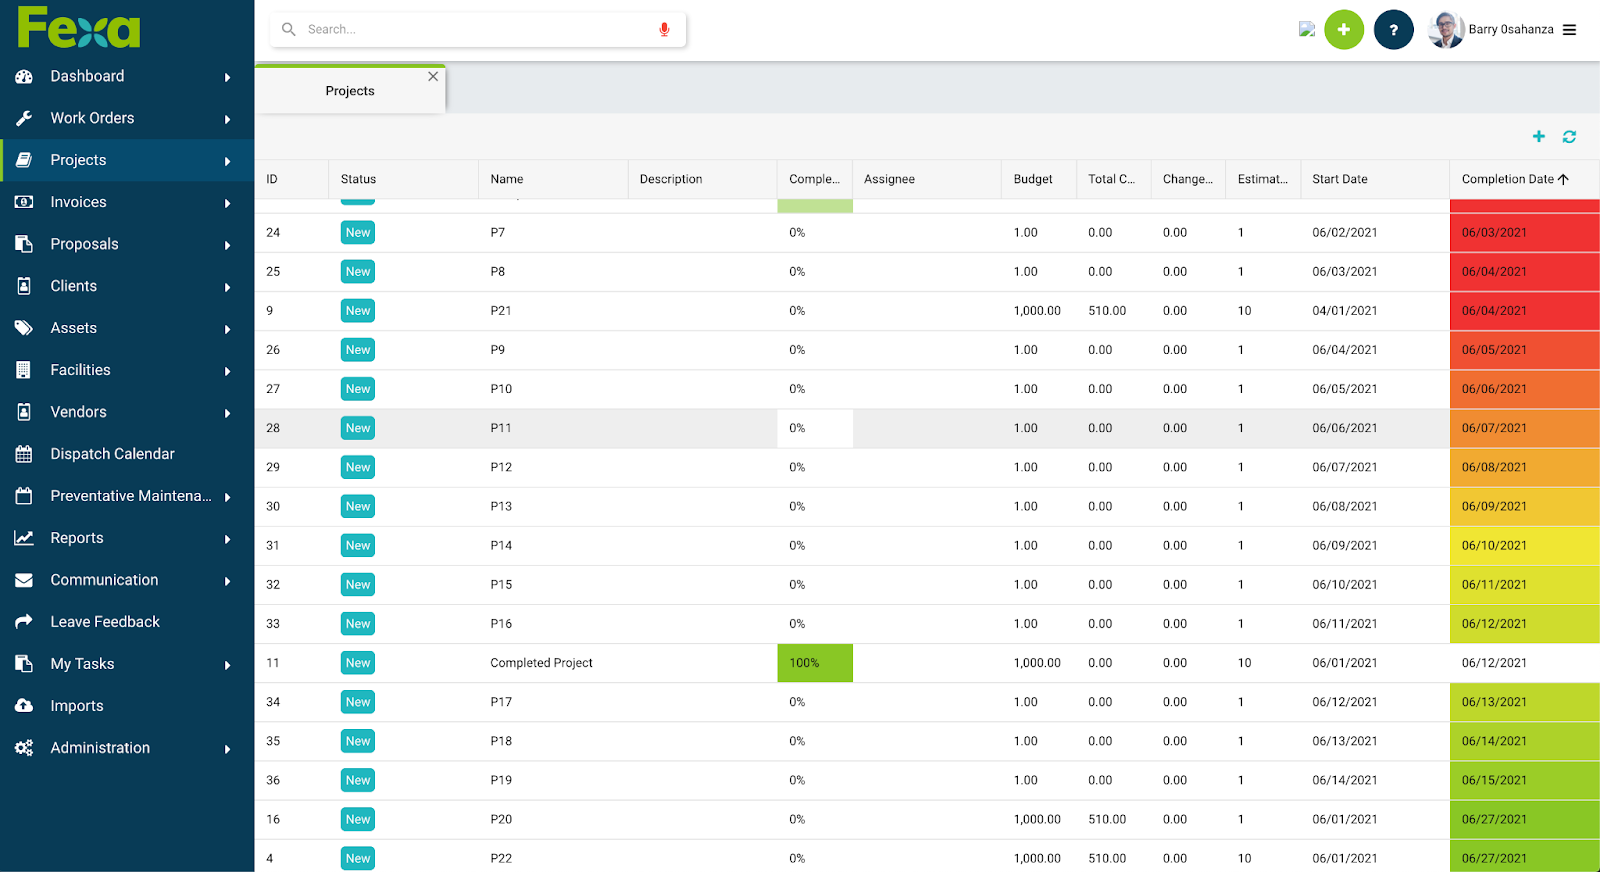The image size is (1600, 872).
Task: Expand the Projects submenu arrow
Action: (x=228, y=161)
